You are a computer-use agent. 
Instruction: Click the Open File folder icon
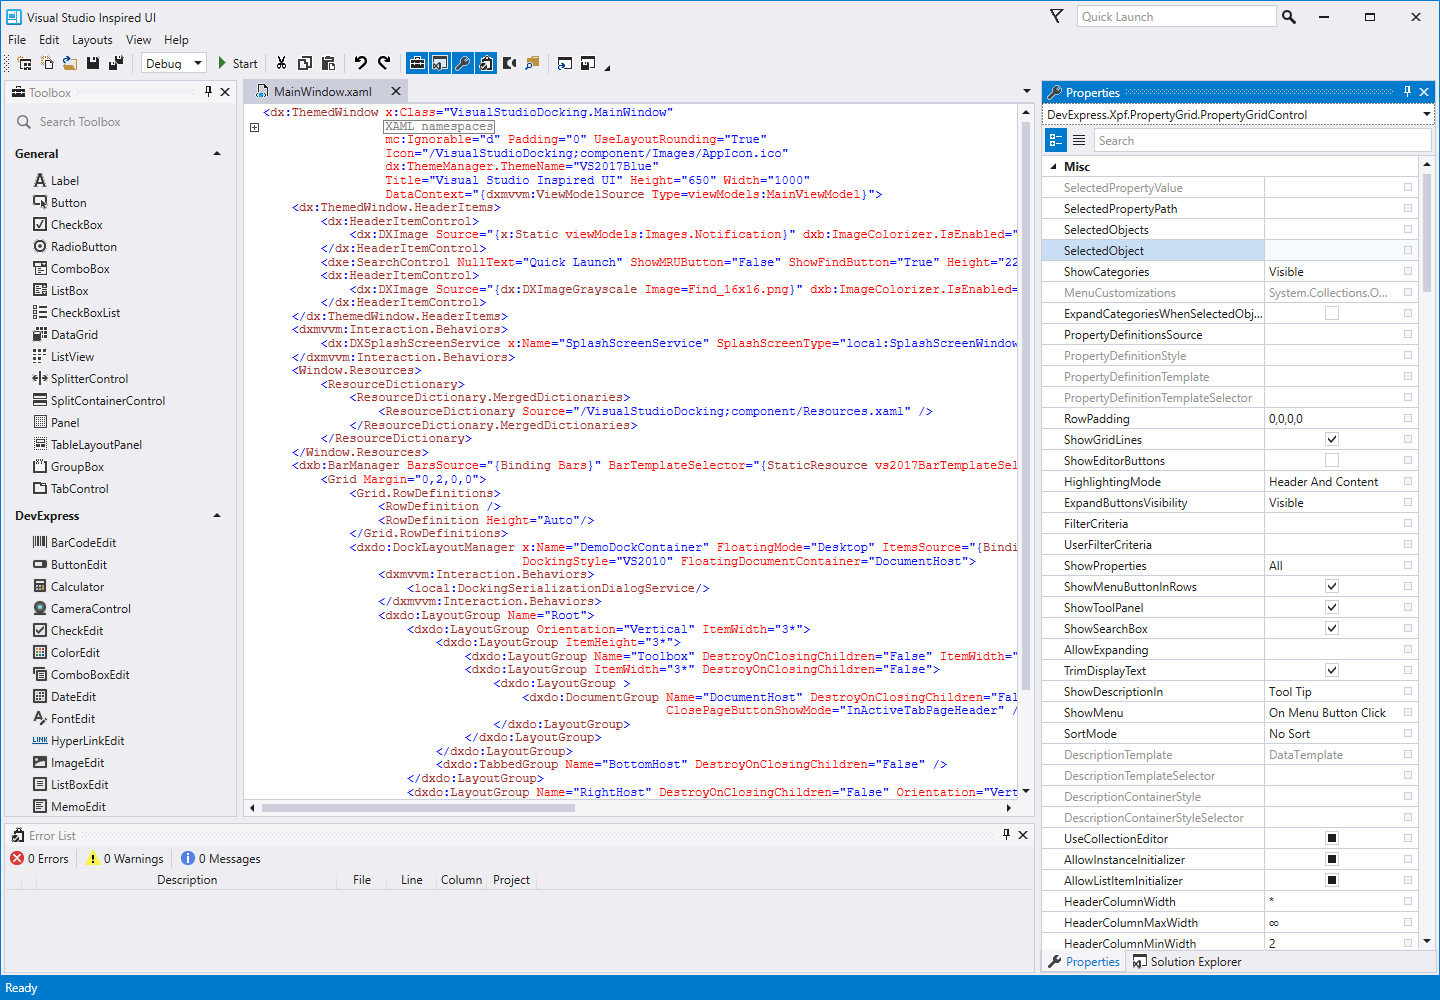coord(70,63)
